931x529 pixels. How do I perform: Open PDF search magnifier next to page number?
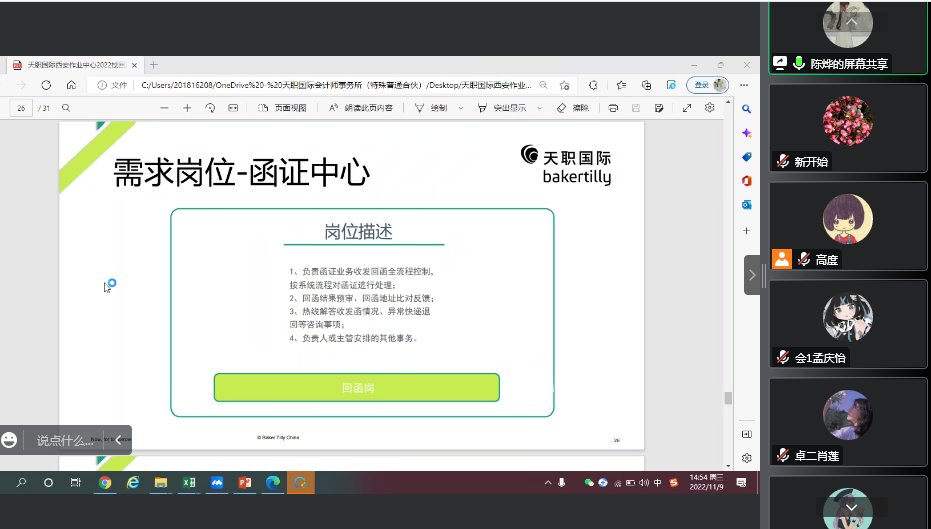[66, 108]
